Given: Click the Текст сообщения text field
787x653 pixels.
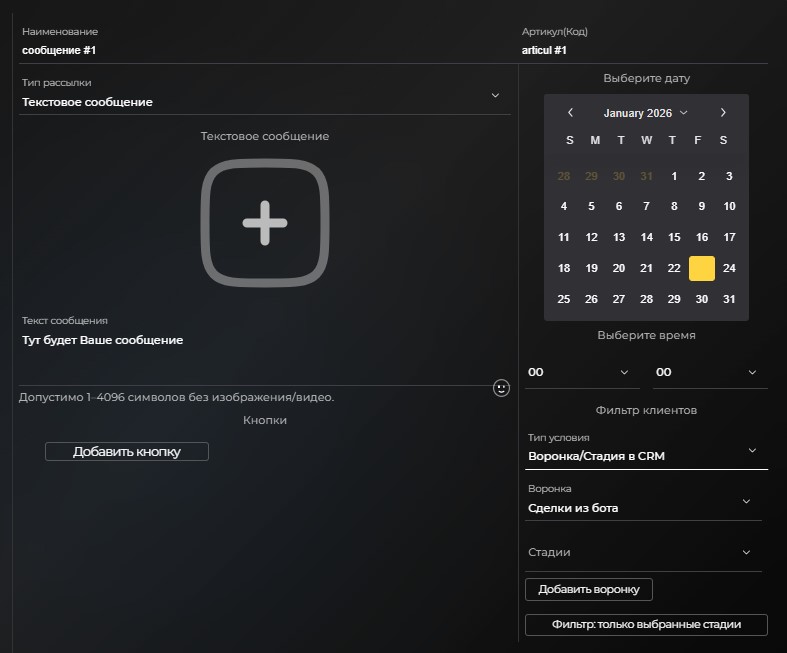Looking at the screenshot, I should tap(255, 341).
